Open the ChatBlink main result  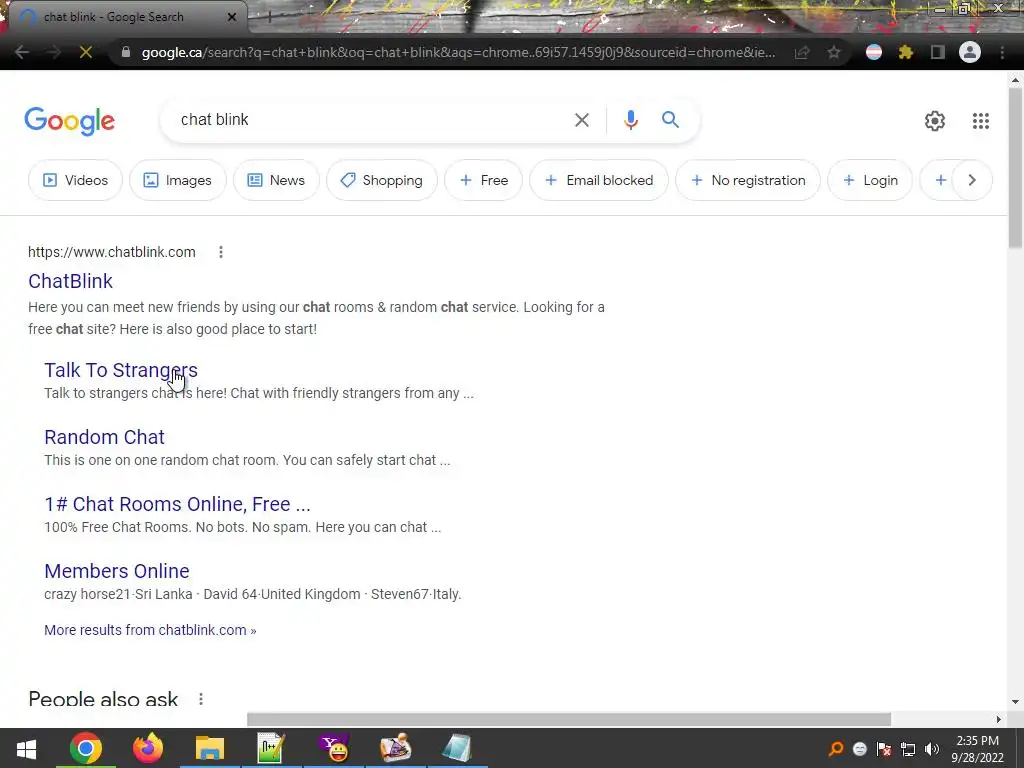(71, 281)
